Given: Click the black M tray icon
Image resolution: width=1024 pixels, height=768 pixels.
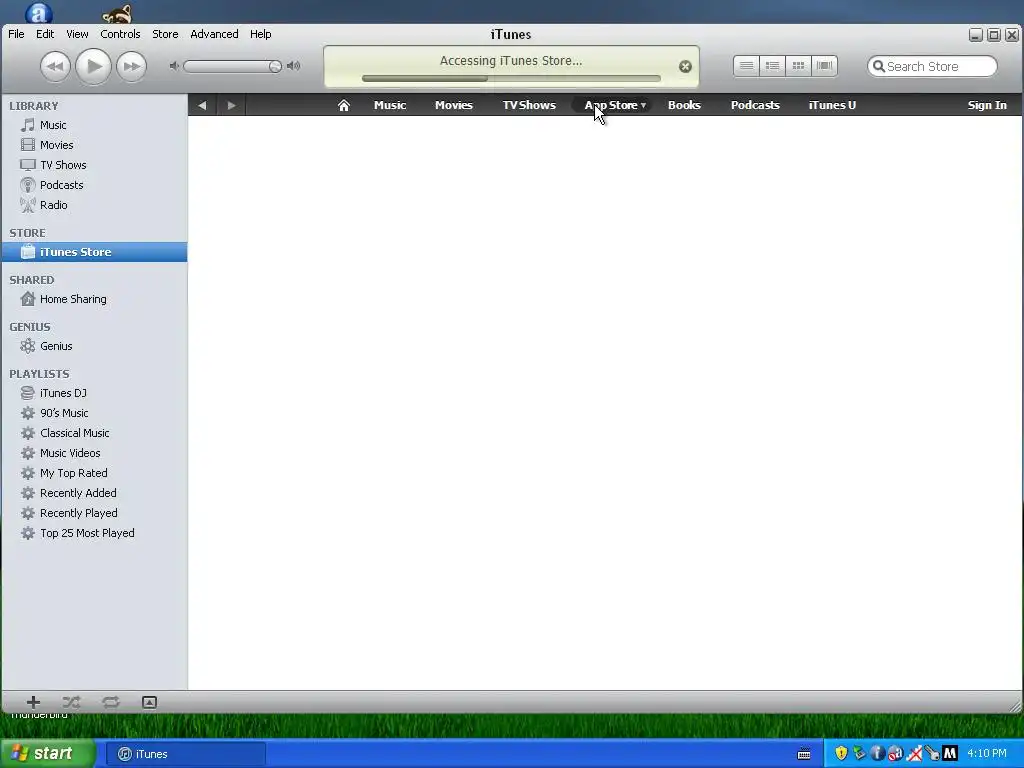Looking at the screenshot, I should pyautogui.click(x=950, y=754).
